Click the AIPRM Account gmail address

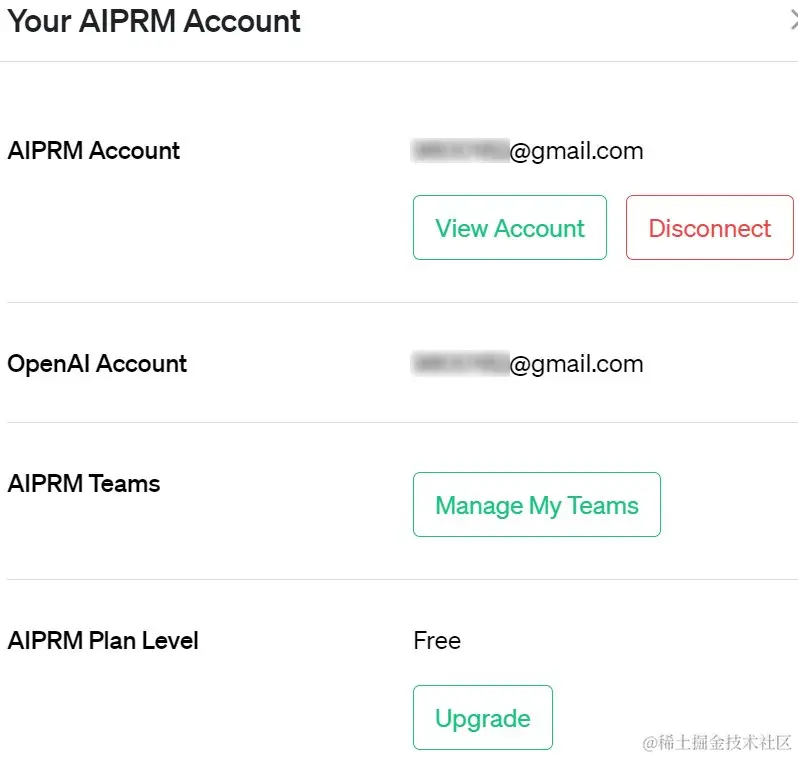527,151
